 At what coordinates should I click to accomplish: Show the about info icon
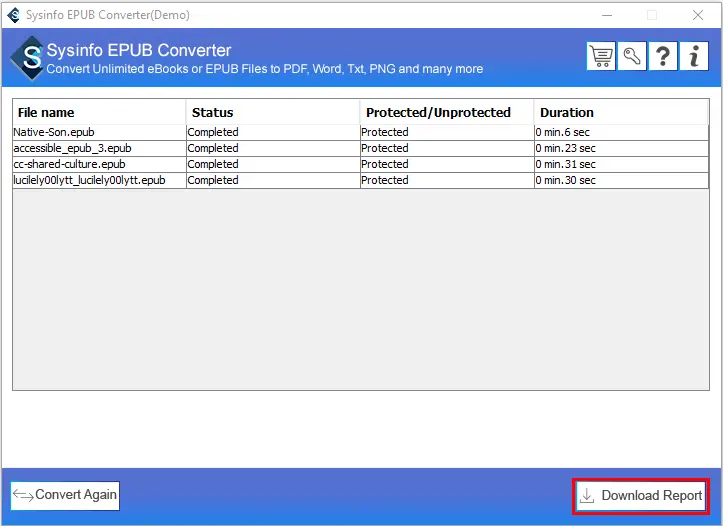pos(694,56)
